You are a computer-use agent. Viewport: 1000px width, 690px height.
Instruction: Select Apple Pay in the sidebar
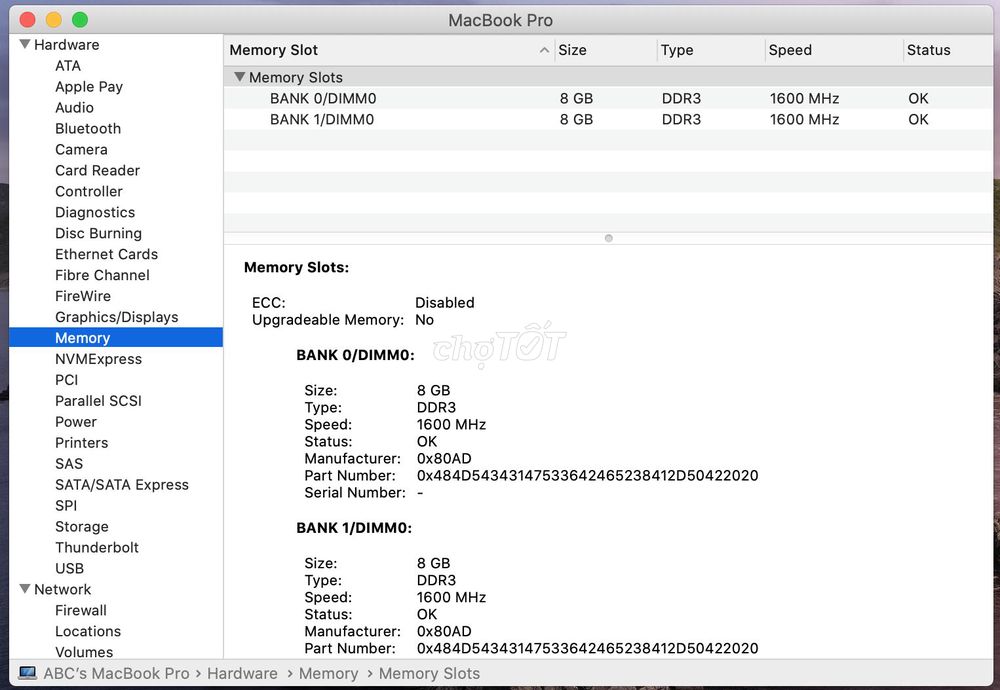coord(89,87)
